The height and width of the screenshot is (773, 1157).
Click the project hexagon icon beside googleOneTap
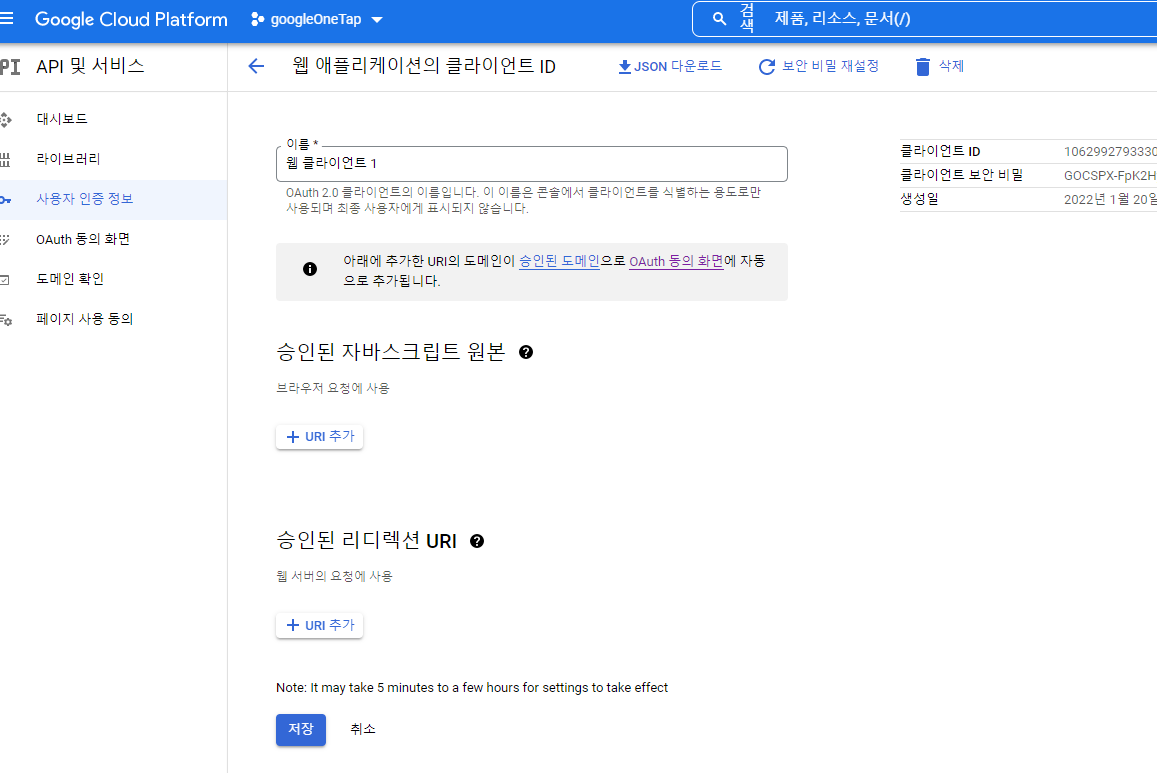257,19
